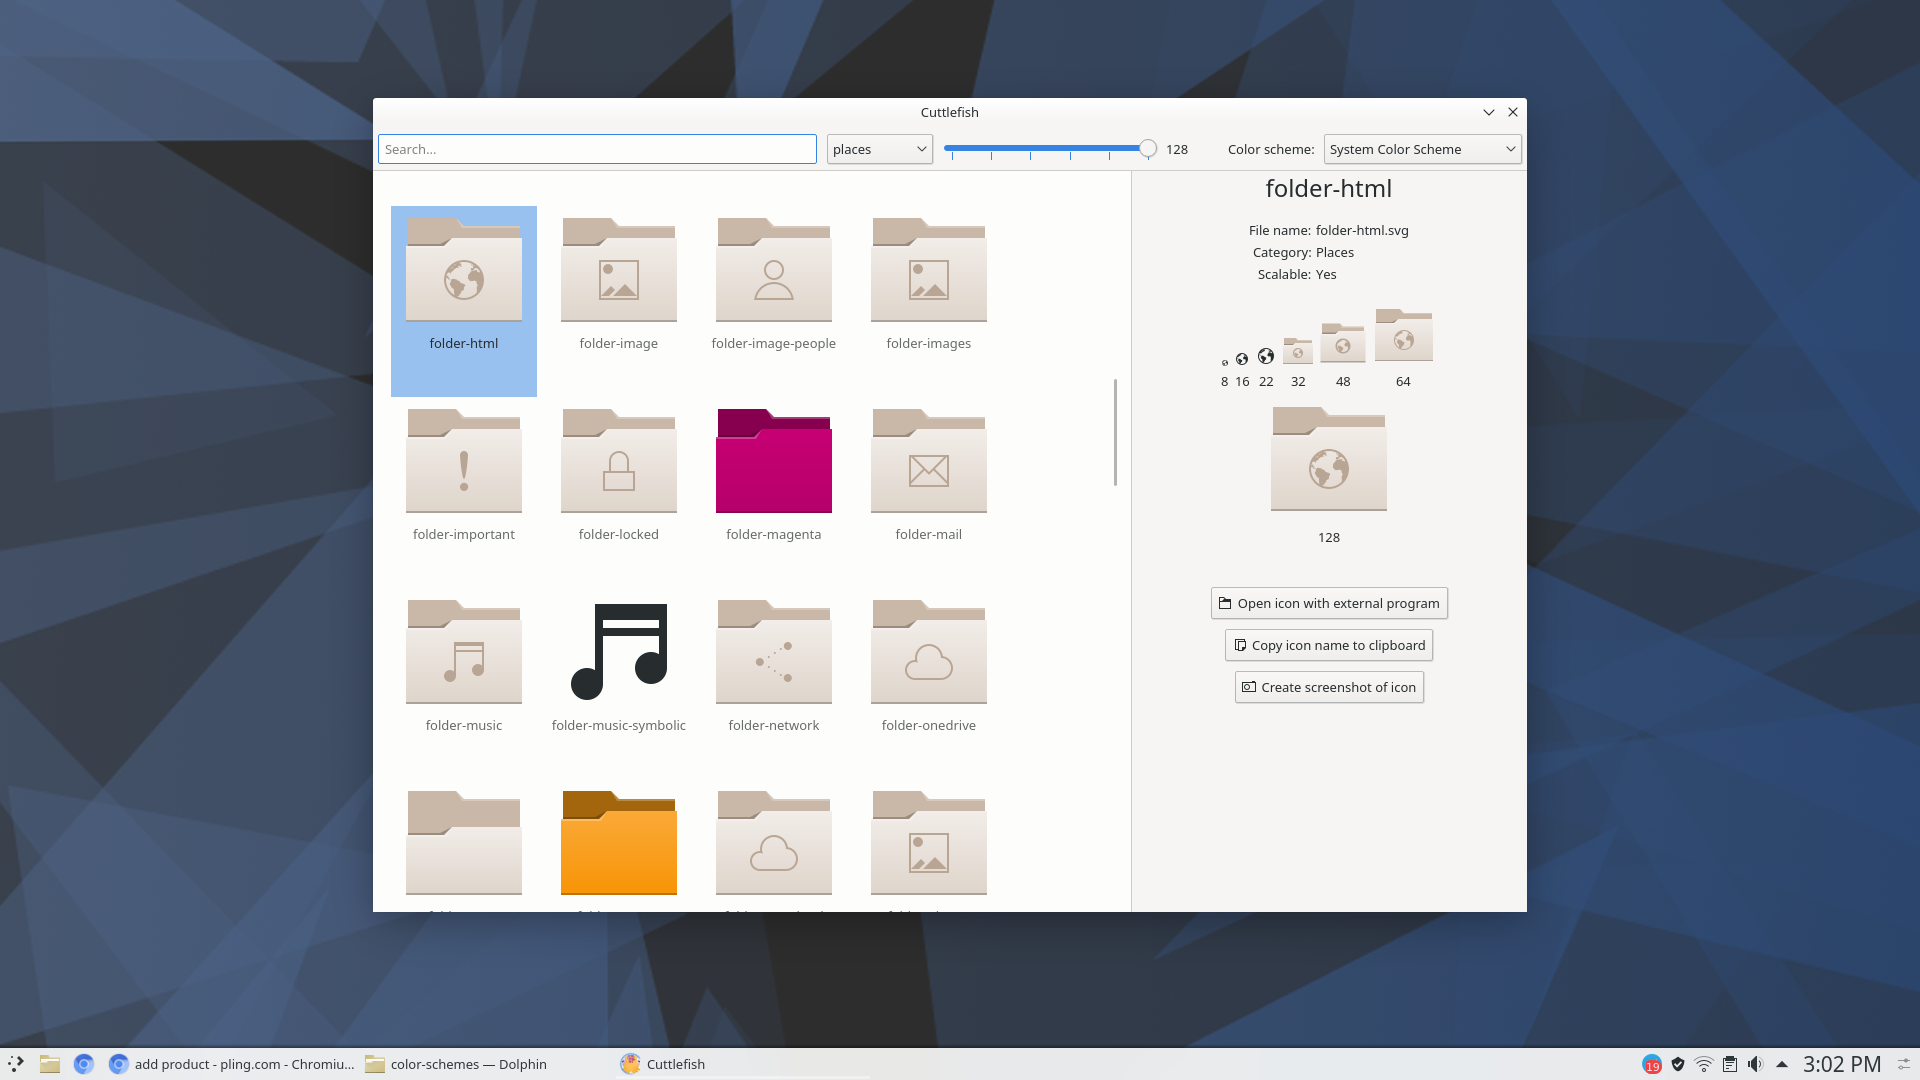Select the folder-html icon in the grid

pos(463,300)
